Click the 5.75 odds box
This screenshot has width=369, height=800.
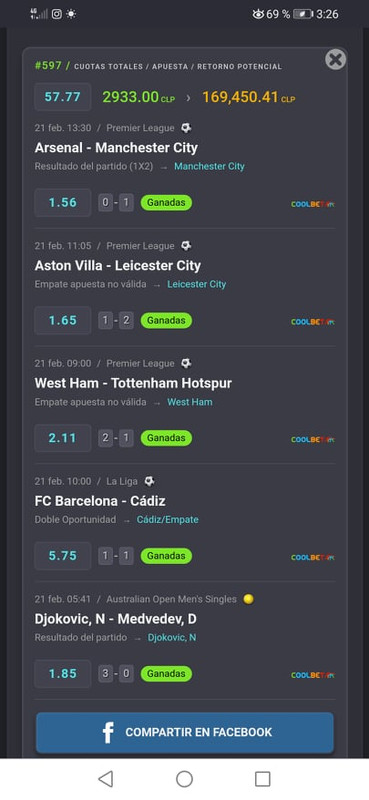point(62,556)
